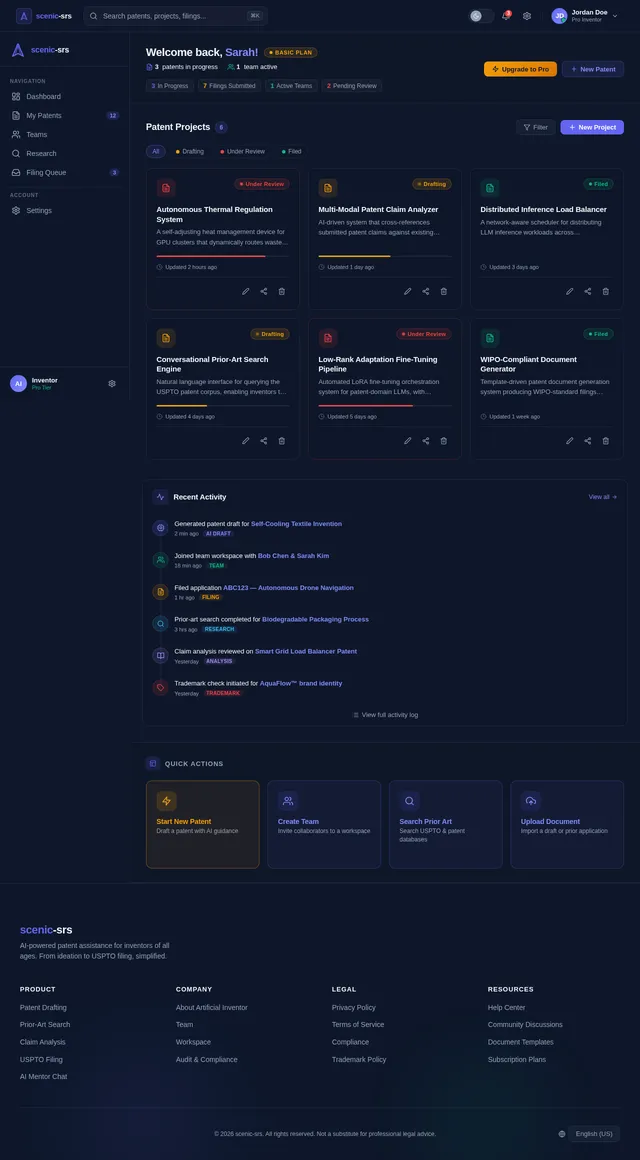This screenshot has width=640, height=1160.
Task: Delete the Multi-Modal Patent Claim Analyzer project
Action: (x=443, y=291)
